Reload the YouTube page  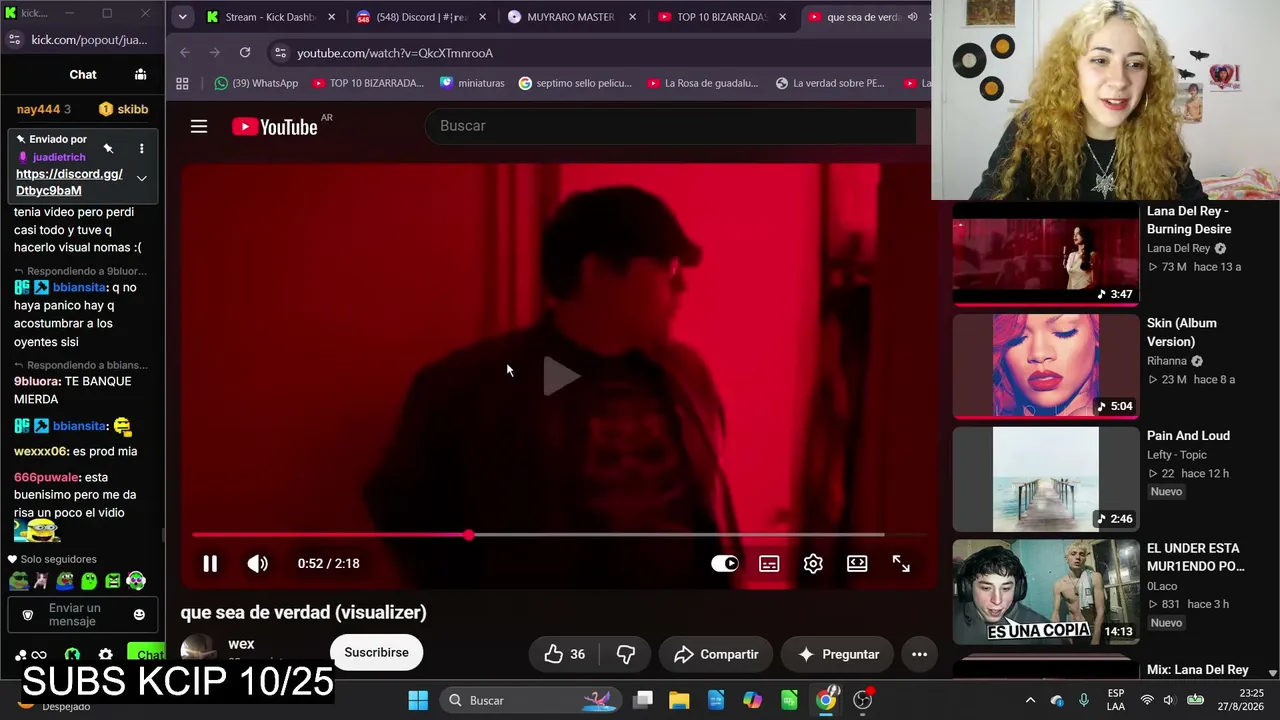(245, 53)
